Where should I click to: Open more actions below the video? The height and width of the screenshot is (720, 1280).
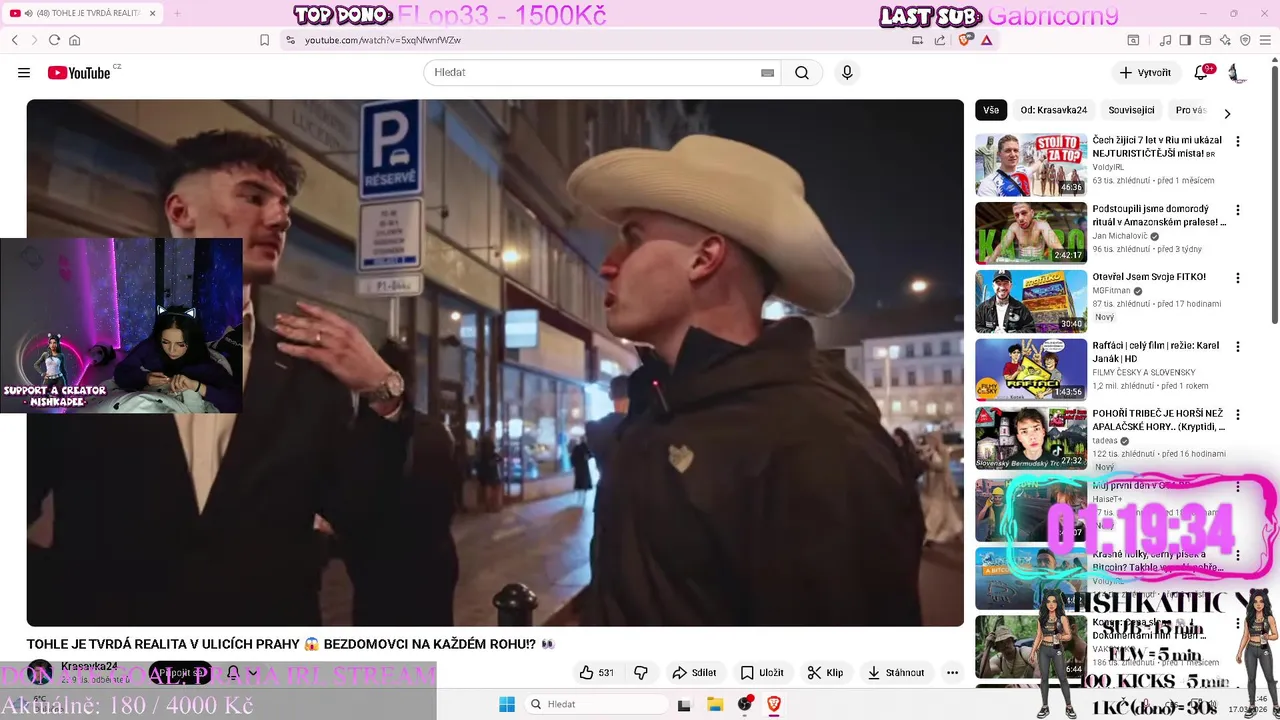(952, 673)
